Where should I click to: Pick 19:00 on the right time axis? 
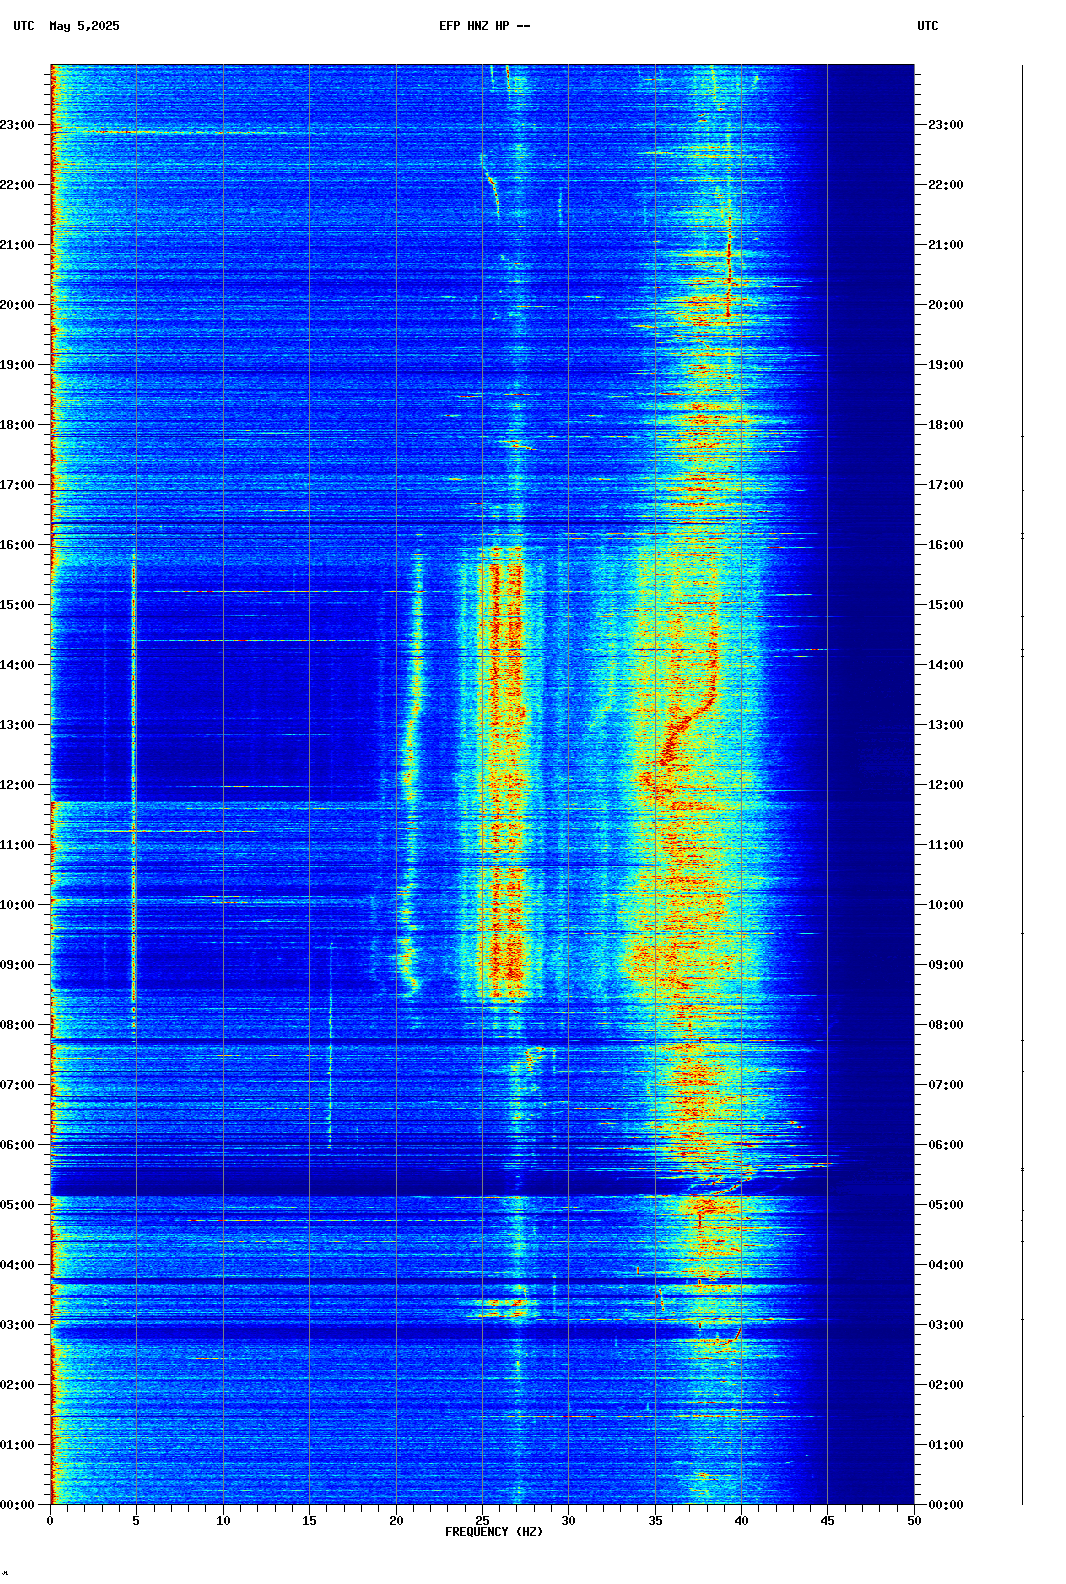(946, 365)
